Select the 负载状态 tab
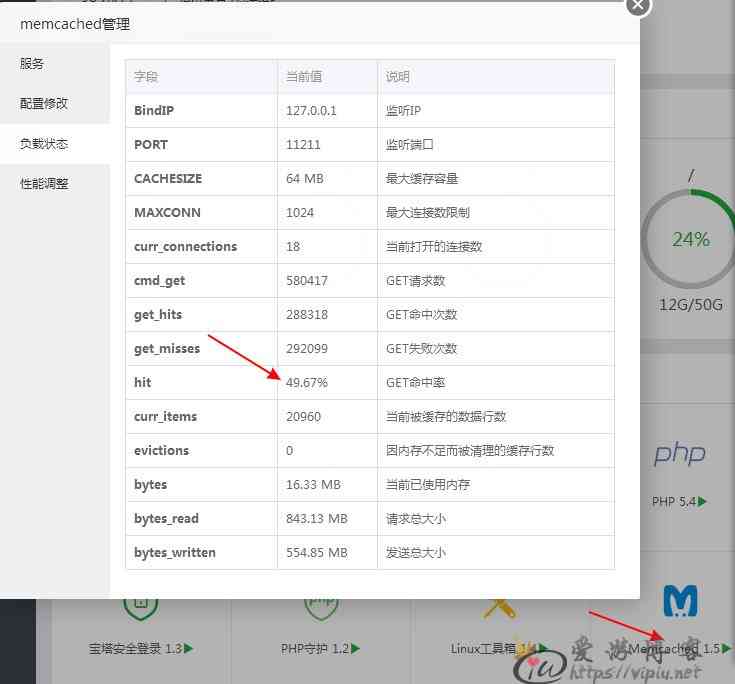 55,143
